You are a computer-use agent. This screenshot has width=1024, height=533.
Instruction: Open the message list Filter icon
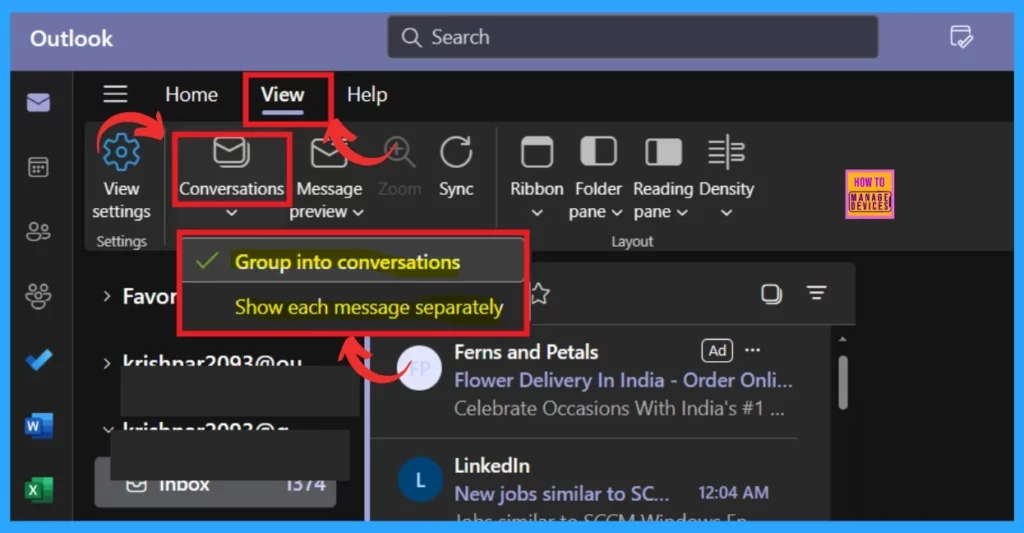(816, 293)
